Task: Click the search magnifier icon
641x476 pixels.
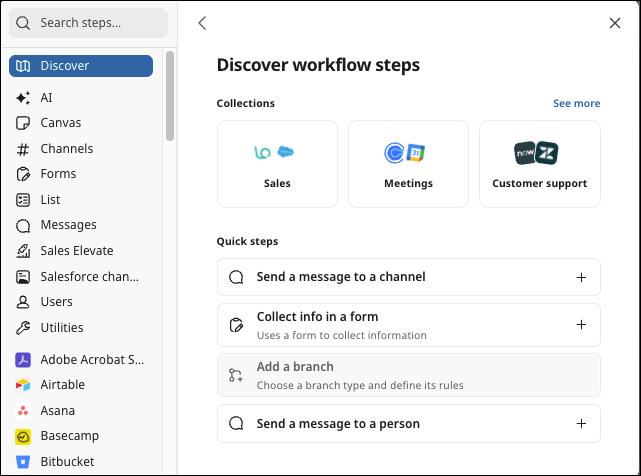Action: pos(23,23)
